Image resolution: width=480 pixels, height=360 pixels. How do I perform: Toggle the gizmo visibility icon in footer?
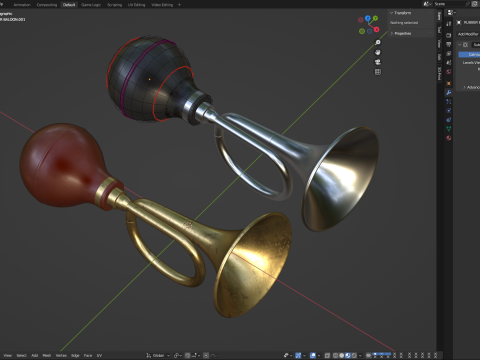(x=298, y=355)
